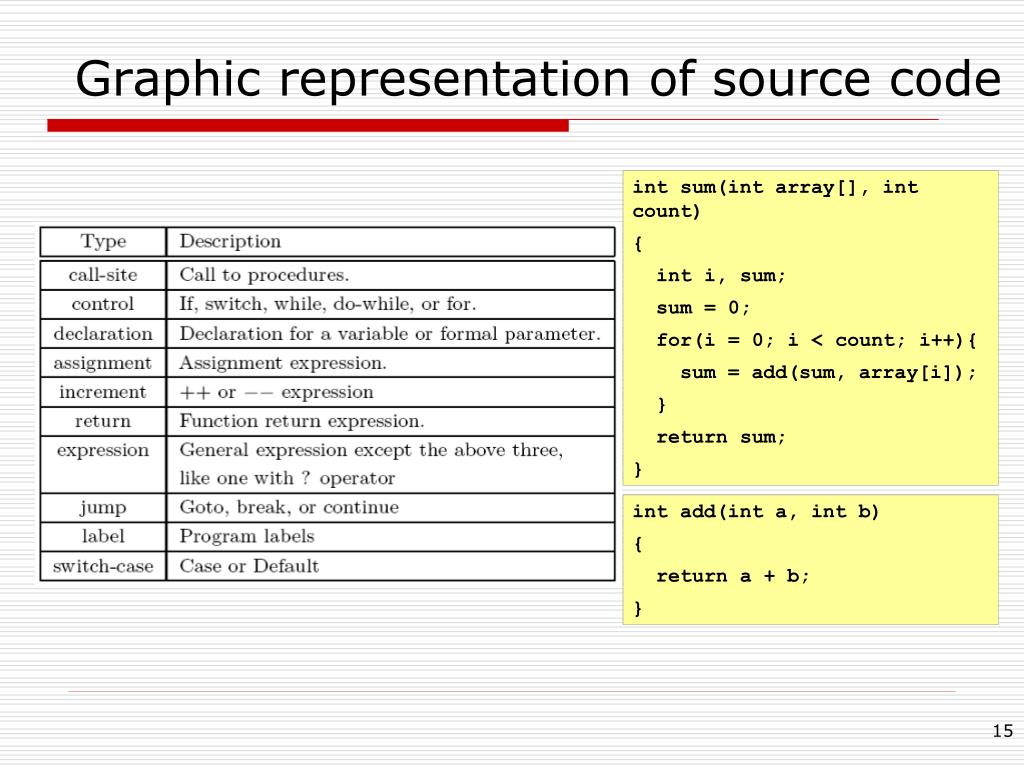Click slide page number 15
This screenshot has width=1024, height=768.
point(1002,731)
